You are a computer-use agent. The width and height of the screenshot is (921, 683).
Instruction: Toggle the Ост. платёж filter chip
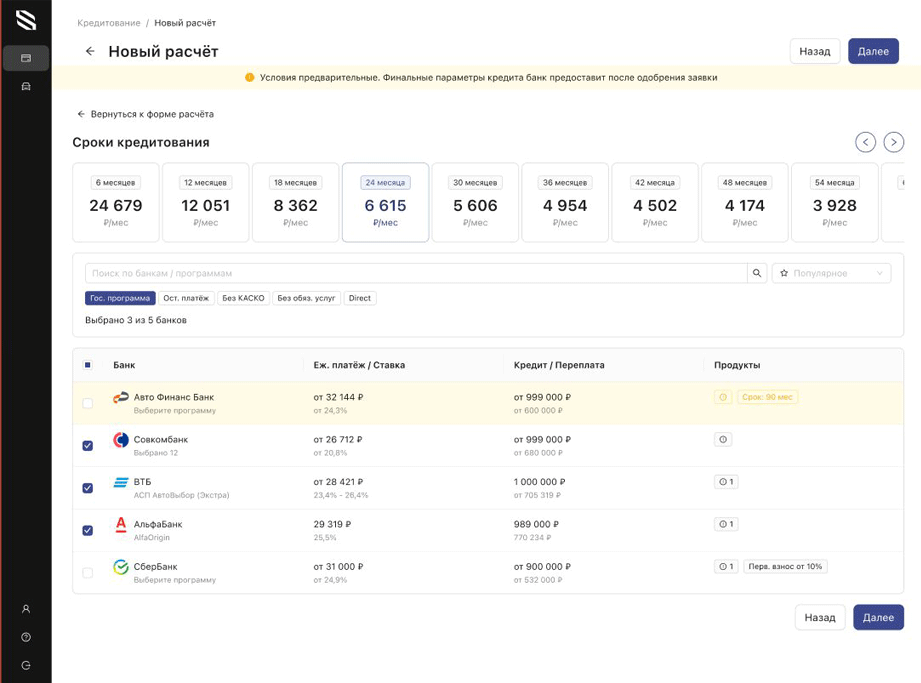tap(186, 298)
